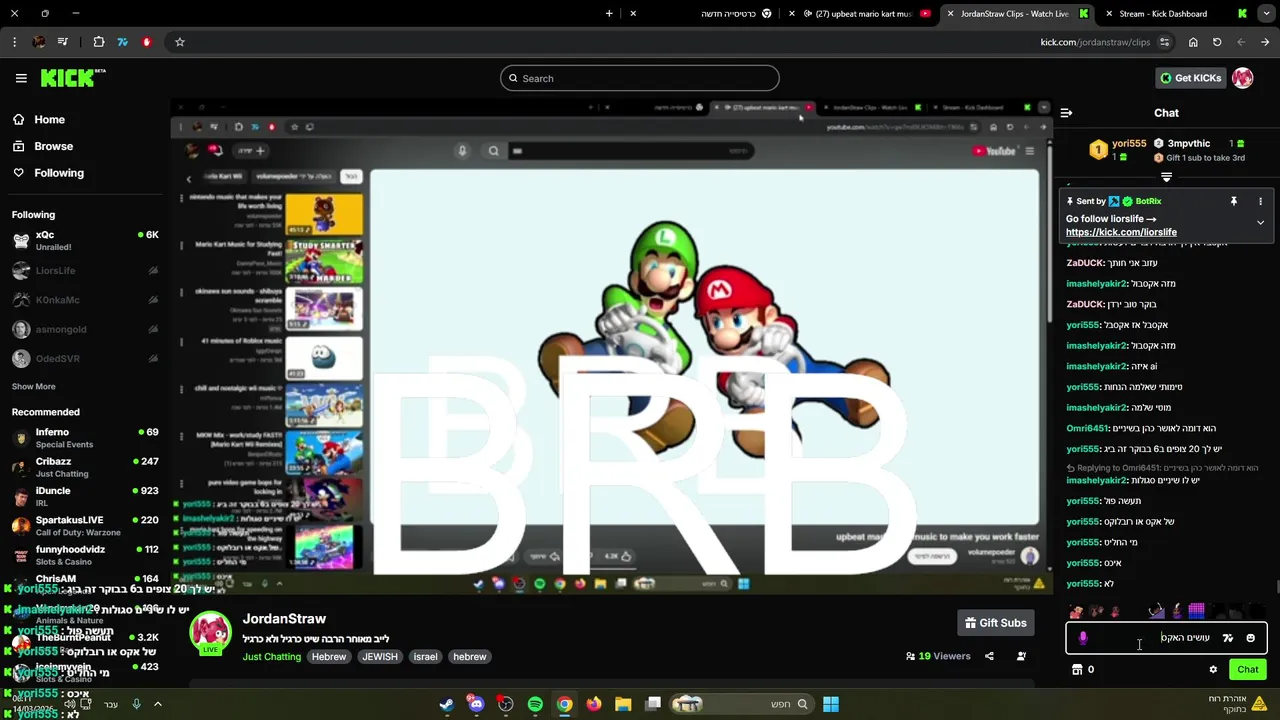Go to browser home page
The height and width of the screenshot is (720, 1280).
tap(1193, 42)
